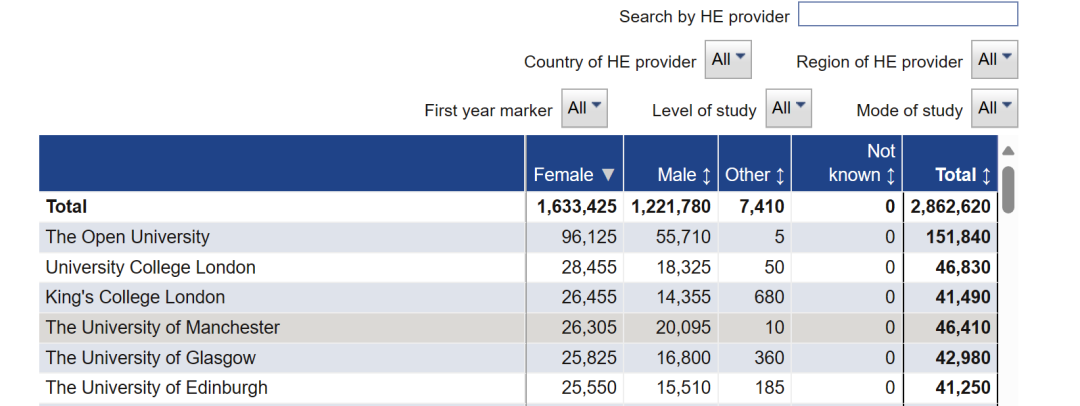Click the male total value 1,221,780
This screenshot has width=1080, height=406.
(x=669, y=207)
